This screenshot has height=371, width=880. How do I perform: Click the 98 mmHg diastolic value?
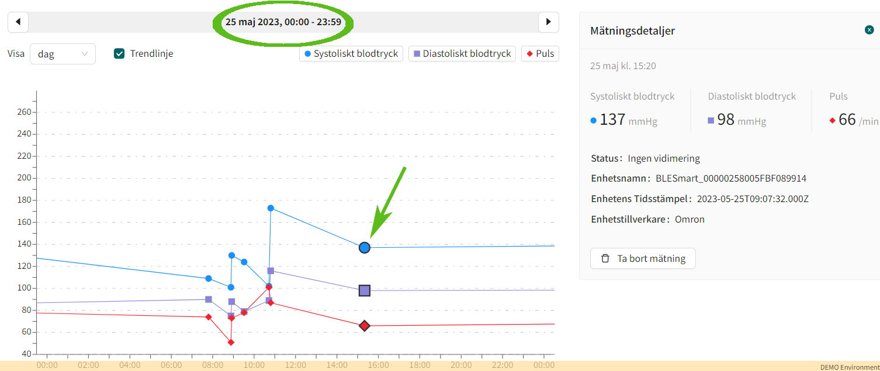737,120
